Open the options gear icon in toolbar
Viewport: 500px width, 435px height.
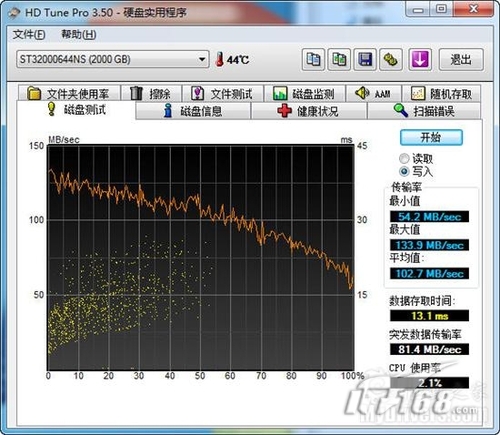click(391, 60)
